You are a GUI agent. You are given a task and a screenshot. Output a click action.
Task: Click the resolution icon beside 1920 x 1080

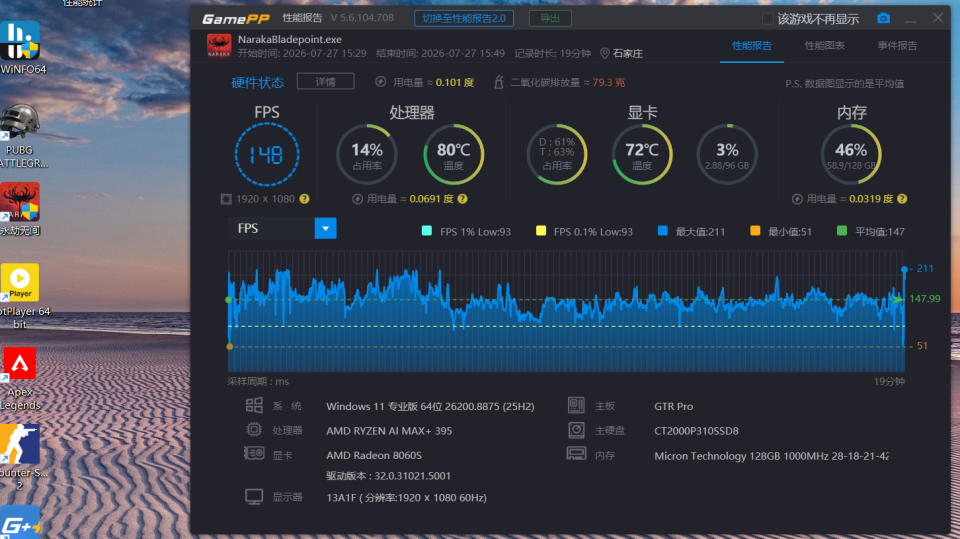(x=226, y=199)
